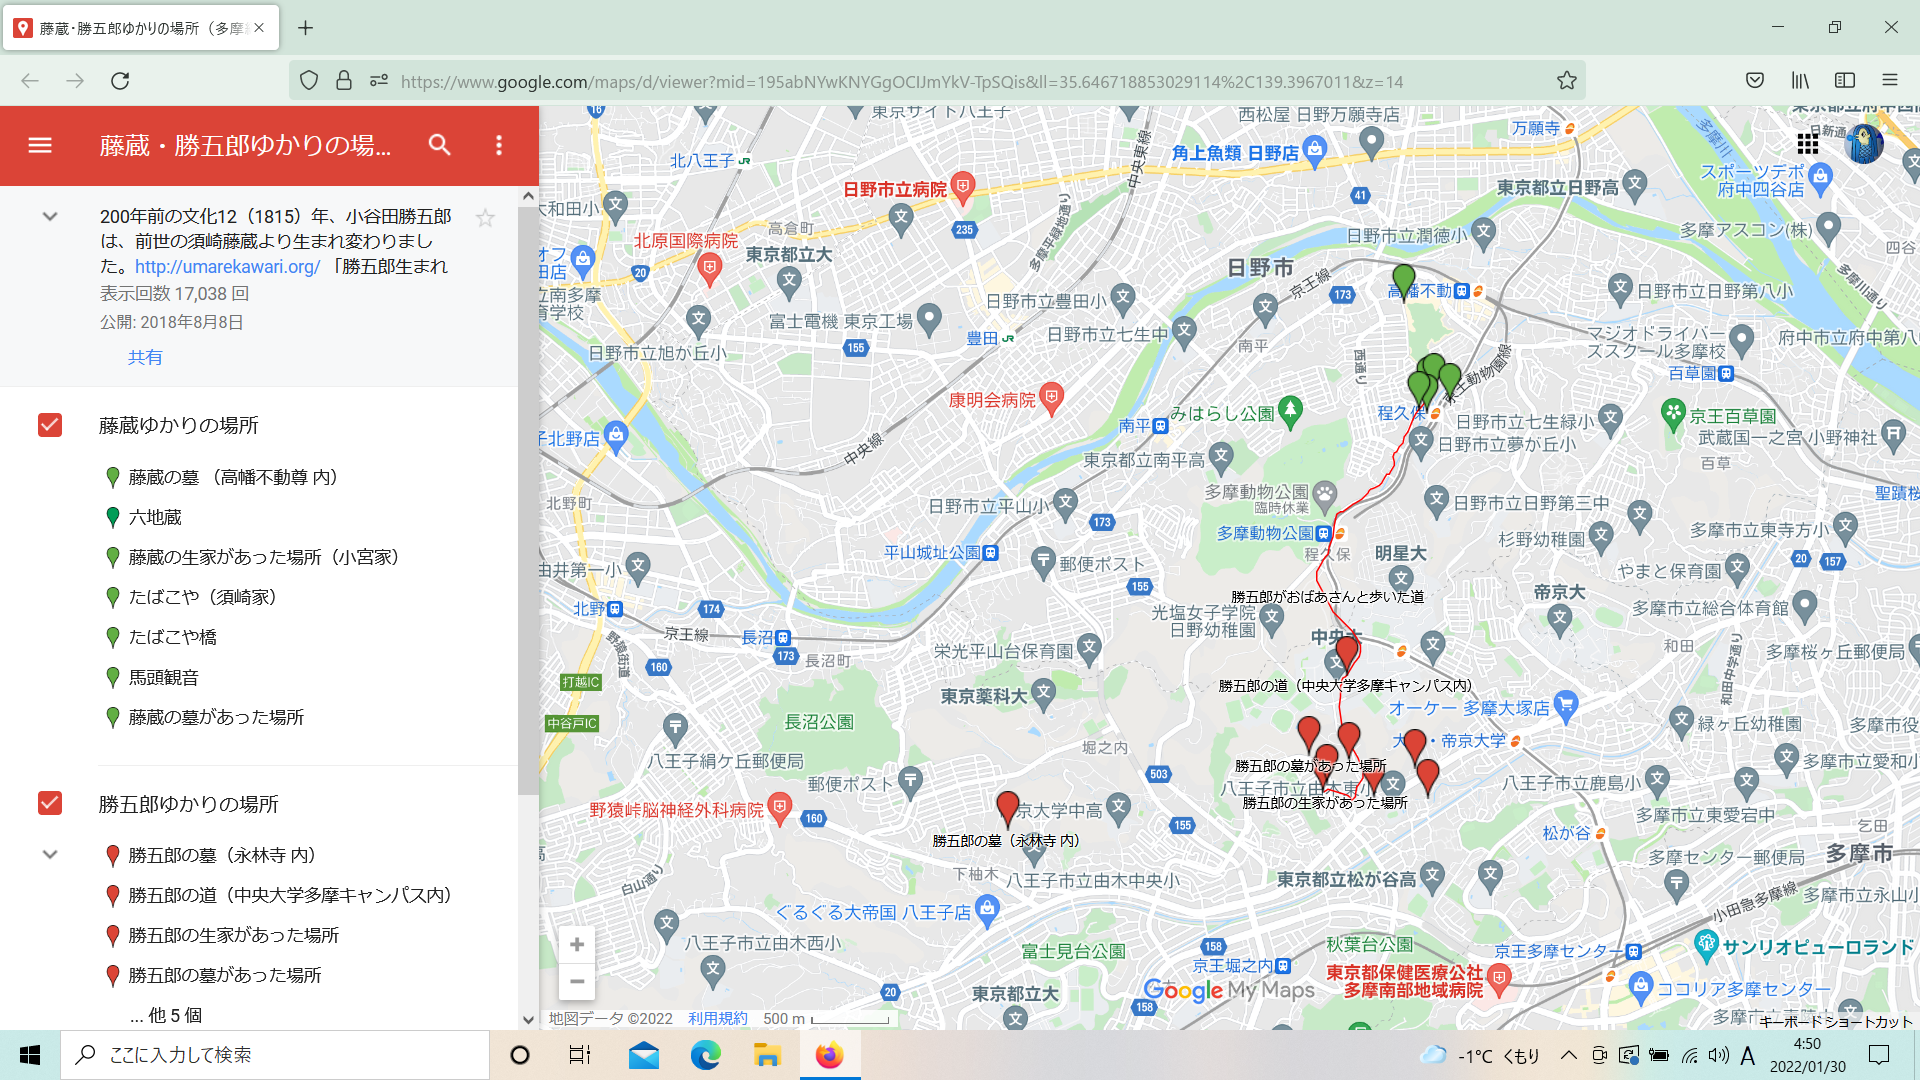Expand chevron beside 勝五郎の墓（永林寺 内）
The height and width of the screenshot is (1080, 1920).
(x=50, y=855)
